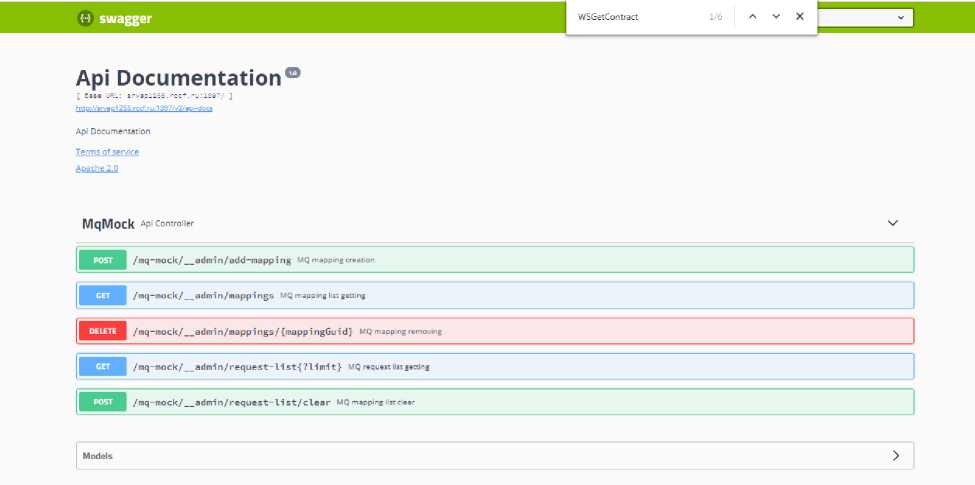Click 'MQ mapping list getting' description

coord(323,295)
